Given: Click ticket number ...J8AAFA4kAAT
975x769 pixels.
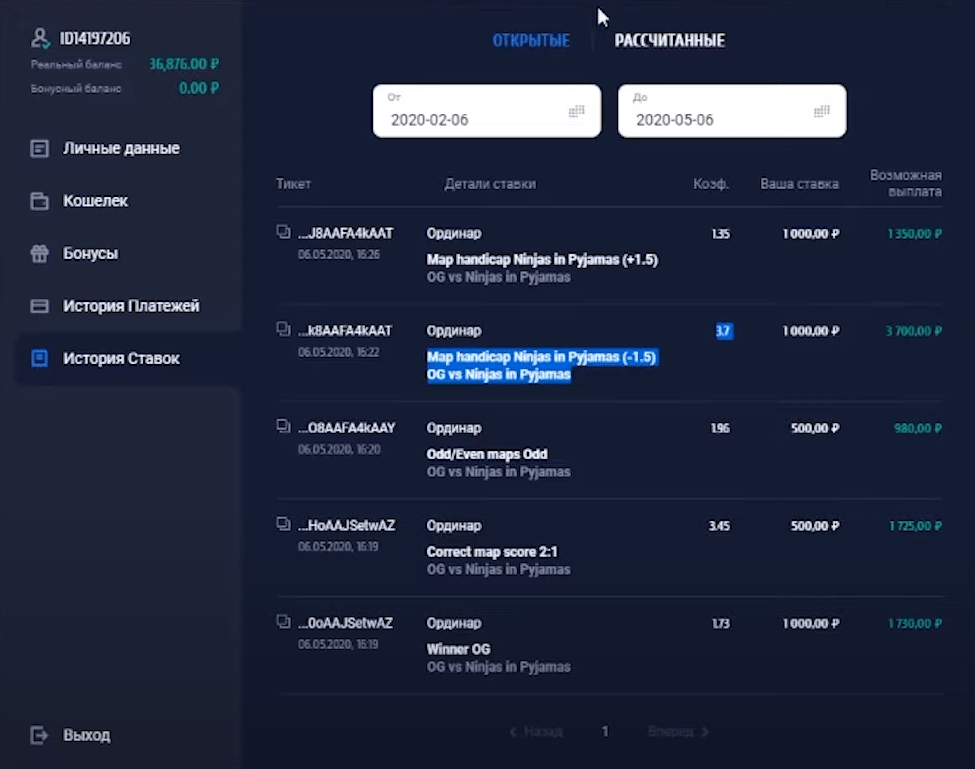Looking at the screenshot, I should (346, 234).
